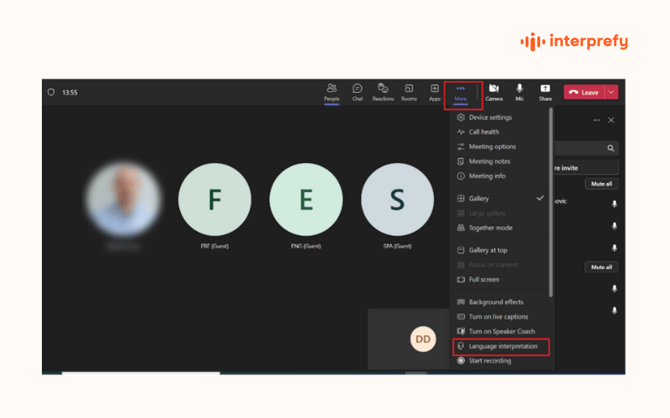670x418 pixels.
Task: Click the More menu vertical scrollbar
Action: click(x=551, y=200)
